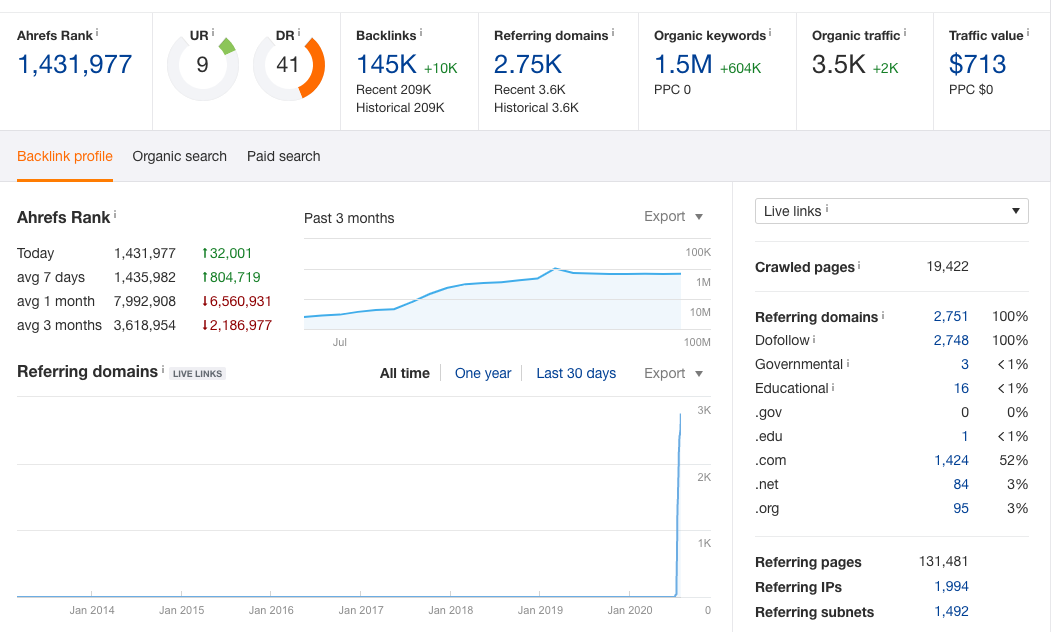
Task: Open Traffic value $713
Action: pos(978,64)
